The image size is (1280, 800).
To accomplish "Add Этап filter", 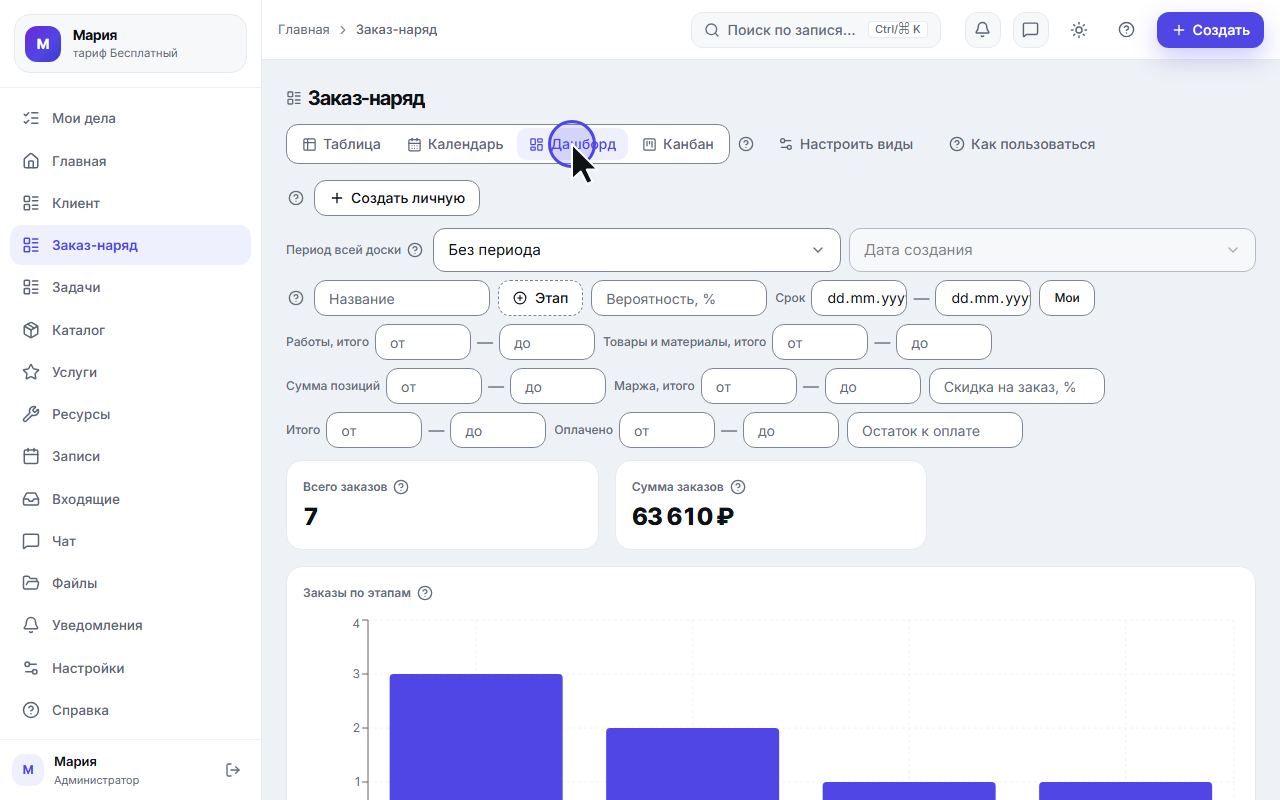I will [x=540, y=298].
